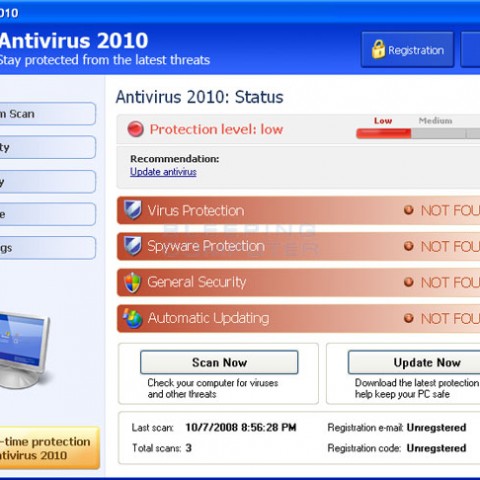Viewport: 480px width, 480px height.
Task: Click the red Protection level indicator orb
Action: [x=136, y=129]
